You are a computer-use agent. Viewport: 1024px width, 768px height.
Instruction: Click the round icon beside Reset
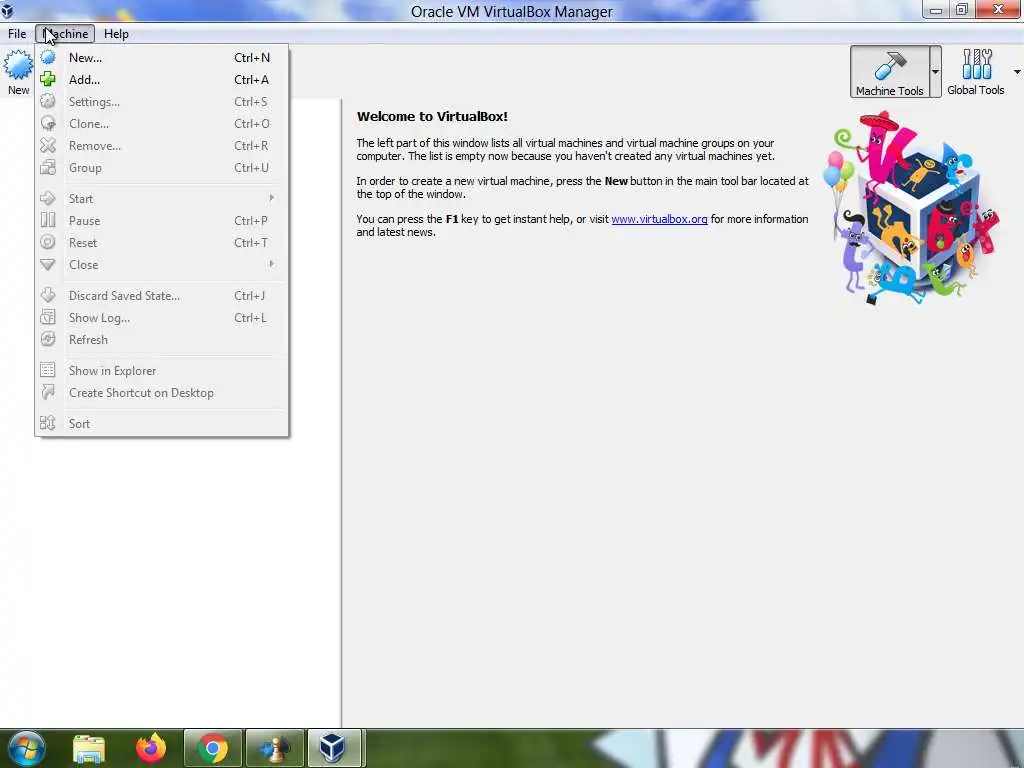click(48, 242)
